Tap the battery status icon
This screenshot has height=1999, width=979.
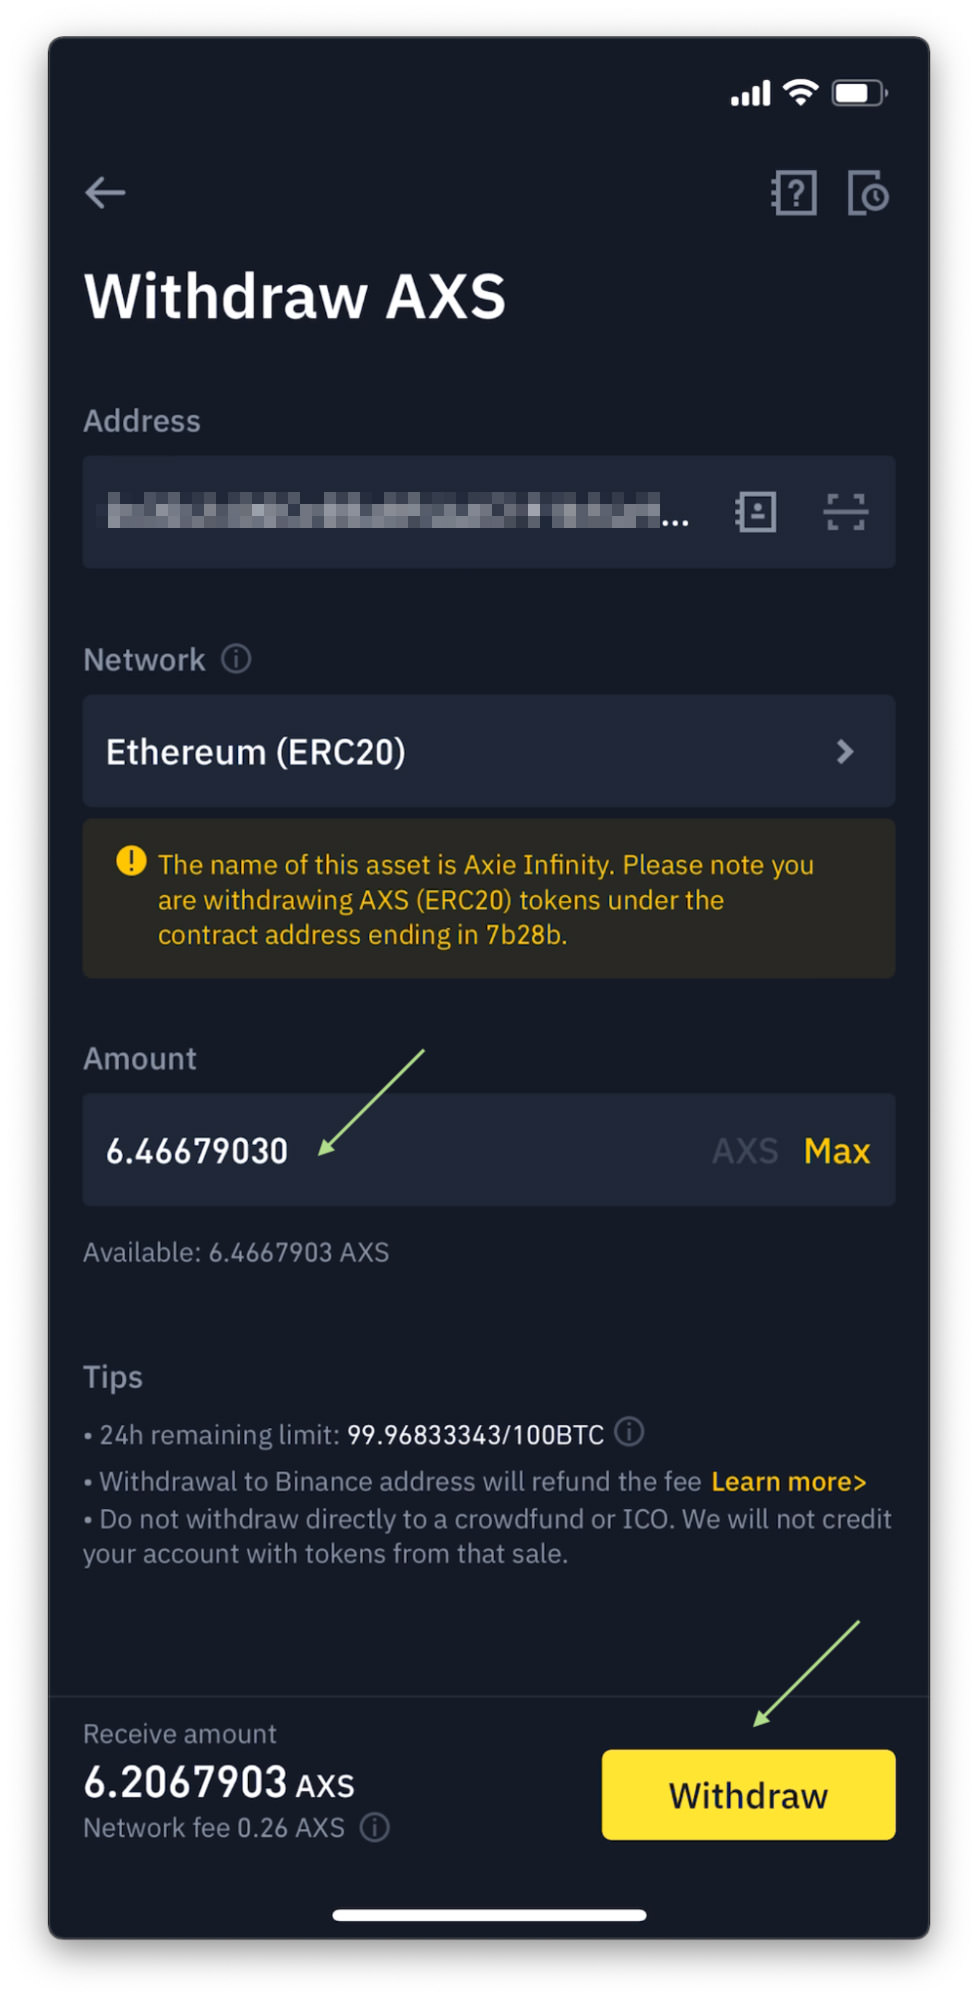point(860,93)
